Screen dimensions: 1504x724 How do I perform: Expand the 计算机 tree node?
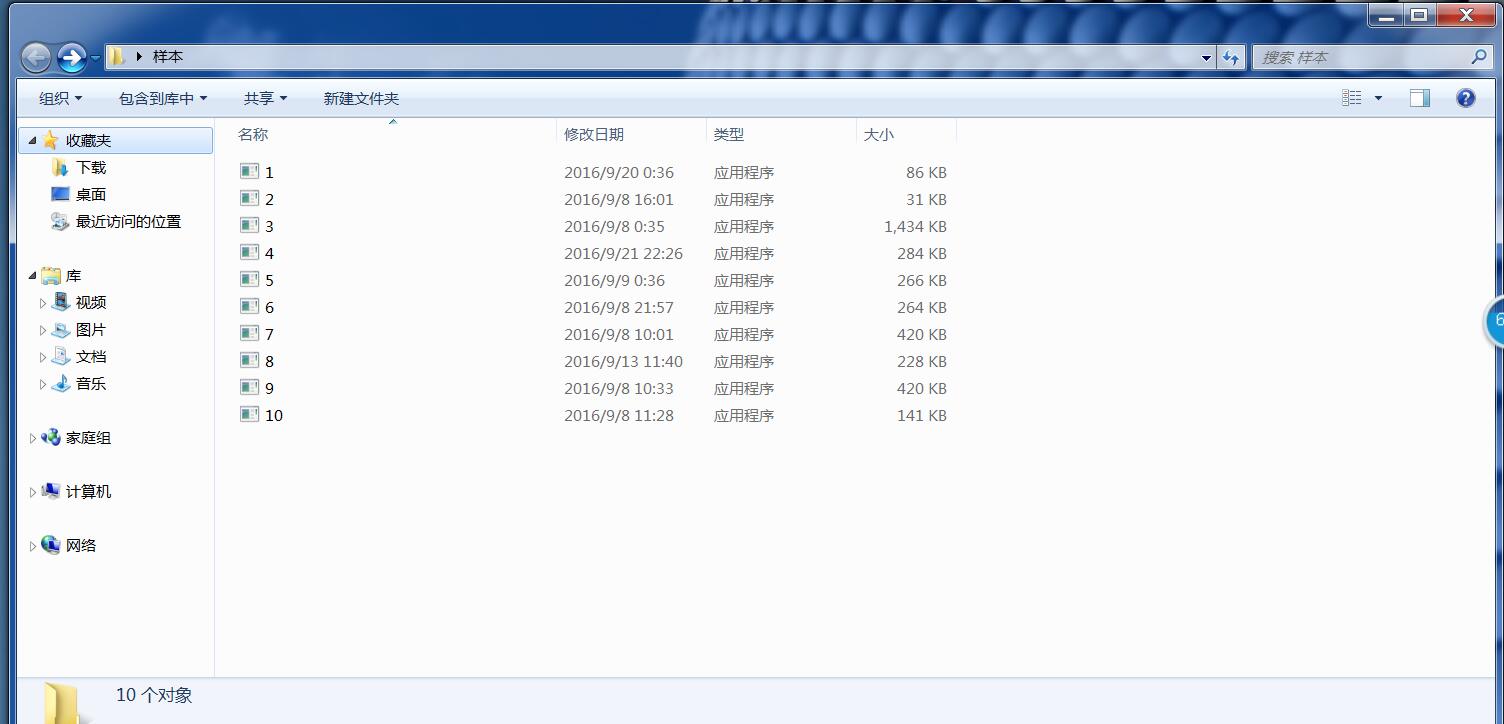click(32, 492)
